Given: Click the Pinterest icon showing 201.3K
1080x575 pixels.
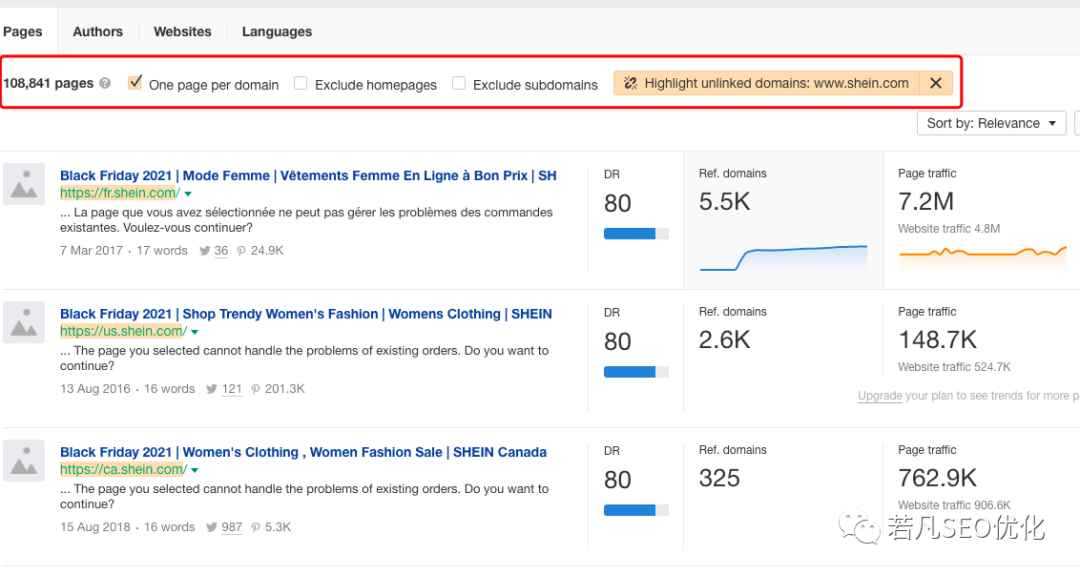Looking at the screenshot, I should coord(256,389).
